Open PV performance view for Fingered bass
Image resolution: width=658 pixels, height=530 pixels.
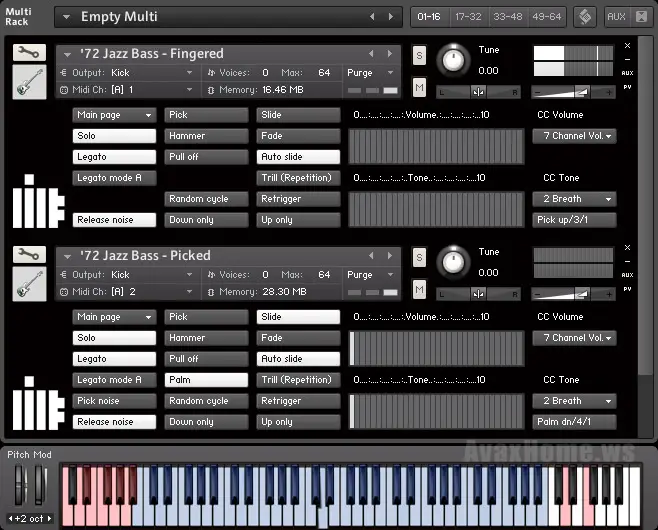point(627,87)
